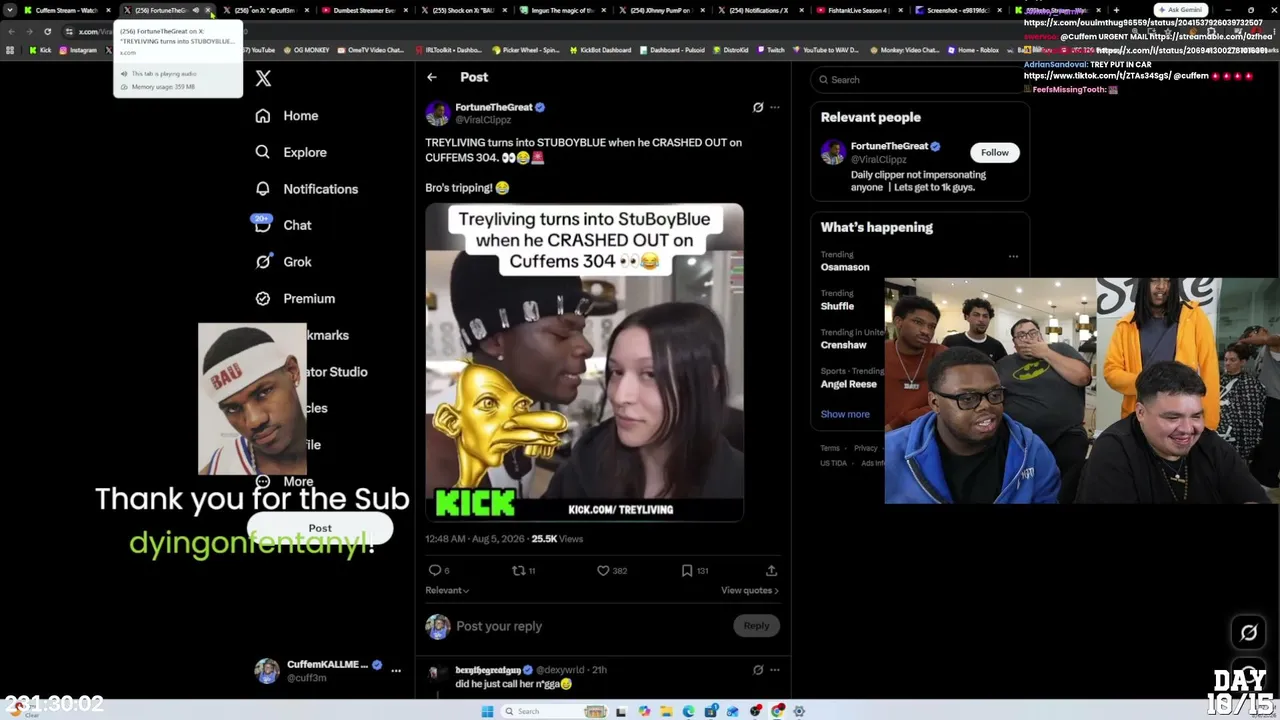1280x720 pixels.
Task: Open account menu dots next to CuffemKALLME
Action: tap(396, 671)
